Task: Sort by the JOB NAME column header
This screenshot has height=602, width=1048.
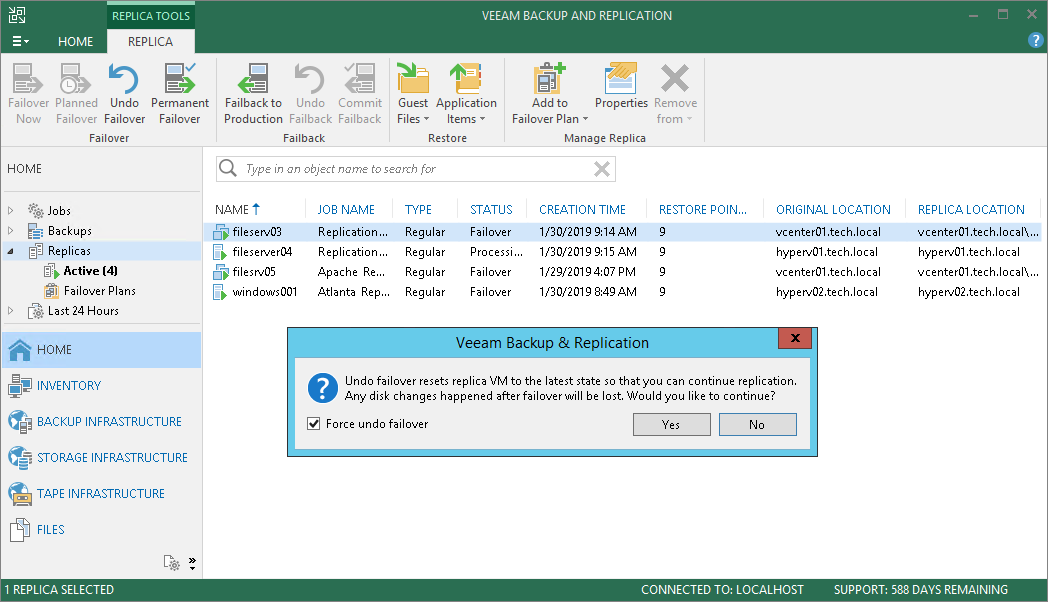Action: coord(346,210)
